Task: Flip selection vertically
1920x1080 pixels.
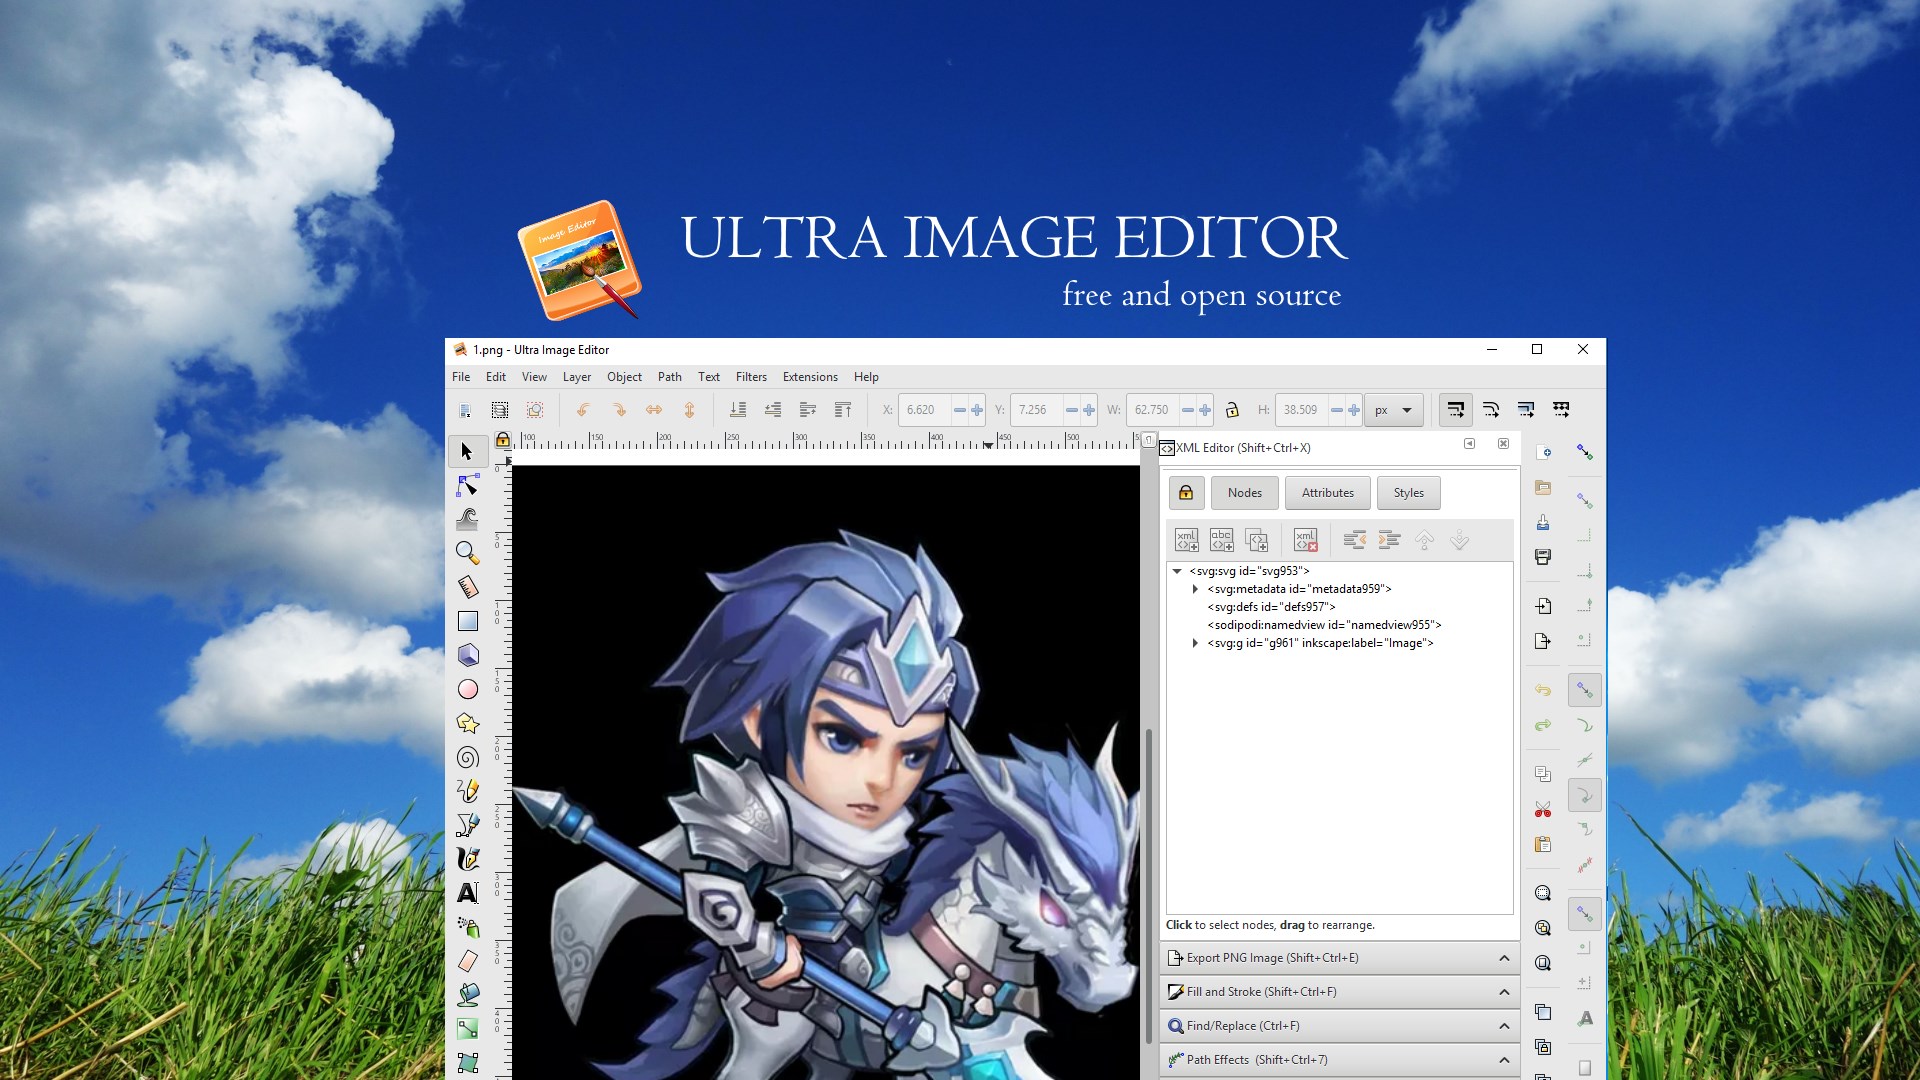Action: click(689, 410)
